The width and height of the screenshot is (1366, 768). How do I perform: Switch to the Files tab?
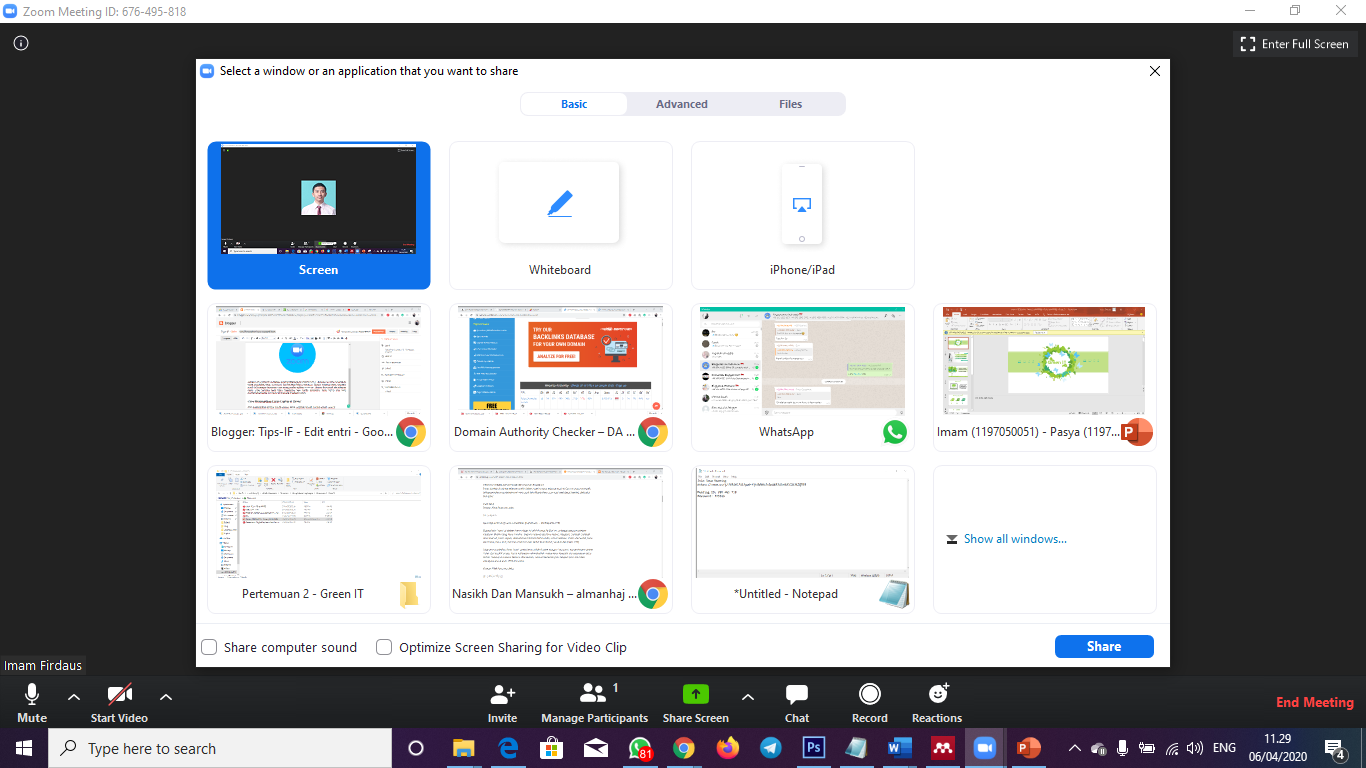790,104
